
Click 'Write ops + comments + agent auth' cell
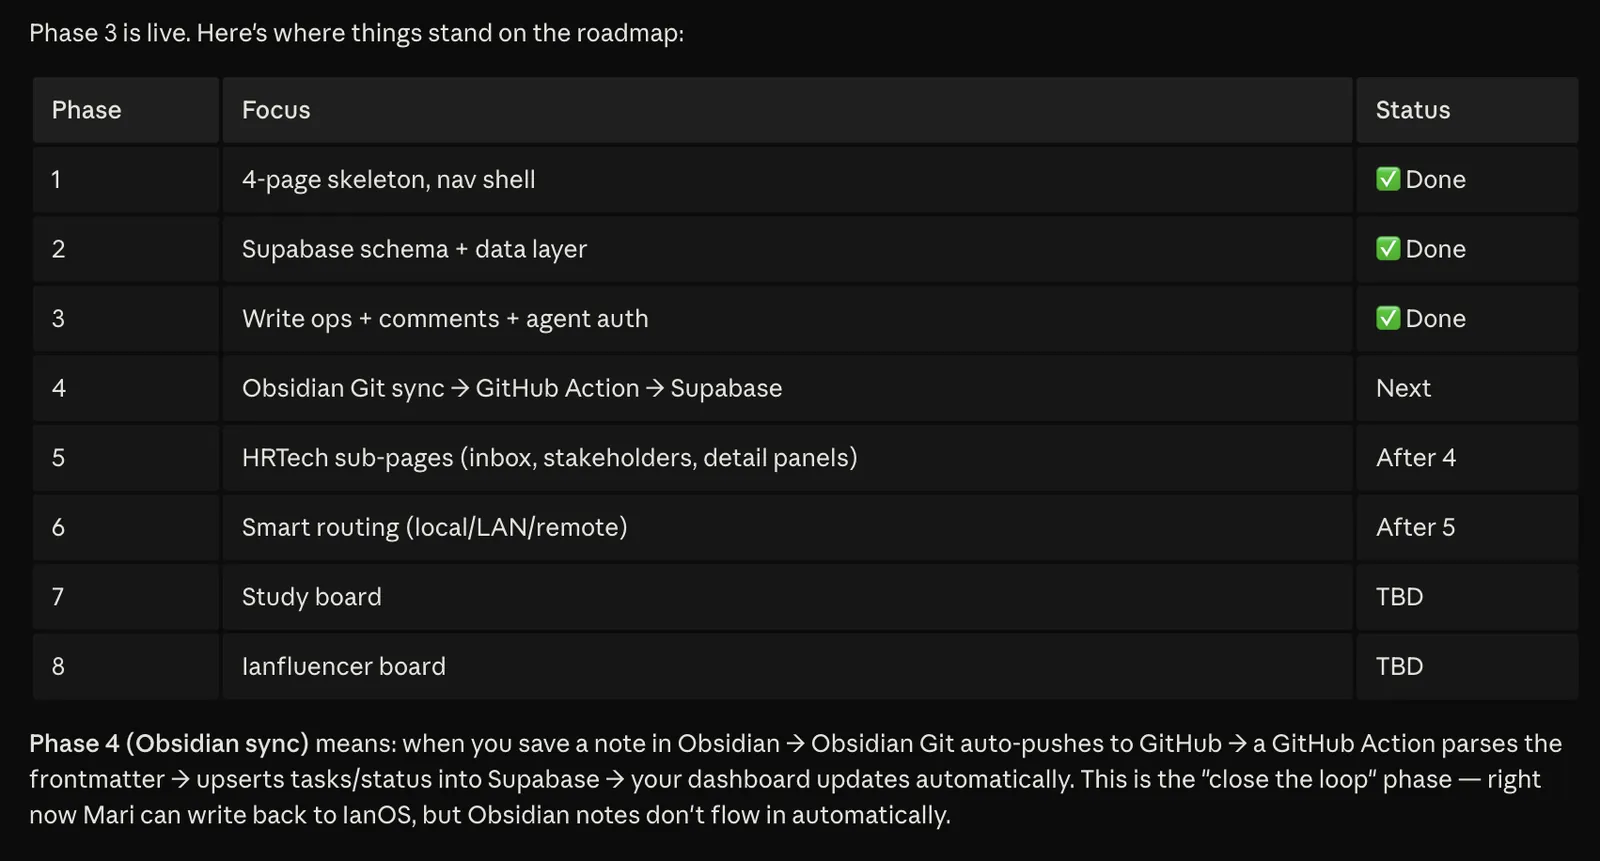[787, 319]
